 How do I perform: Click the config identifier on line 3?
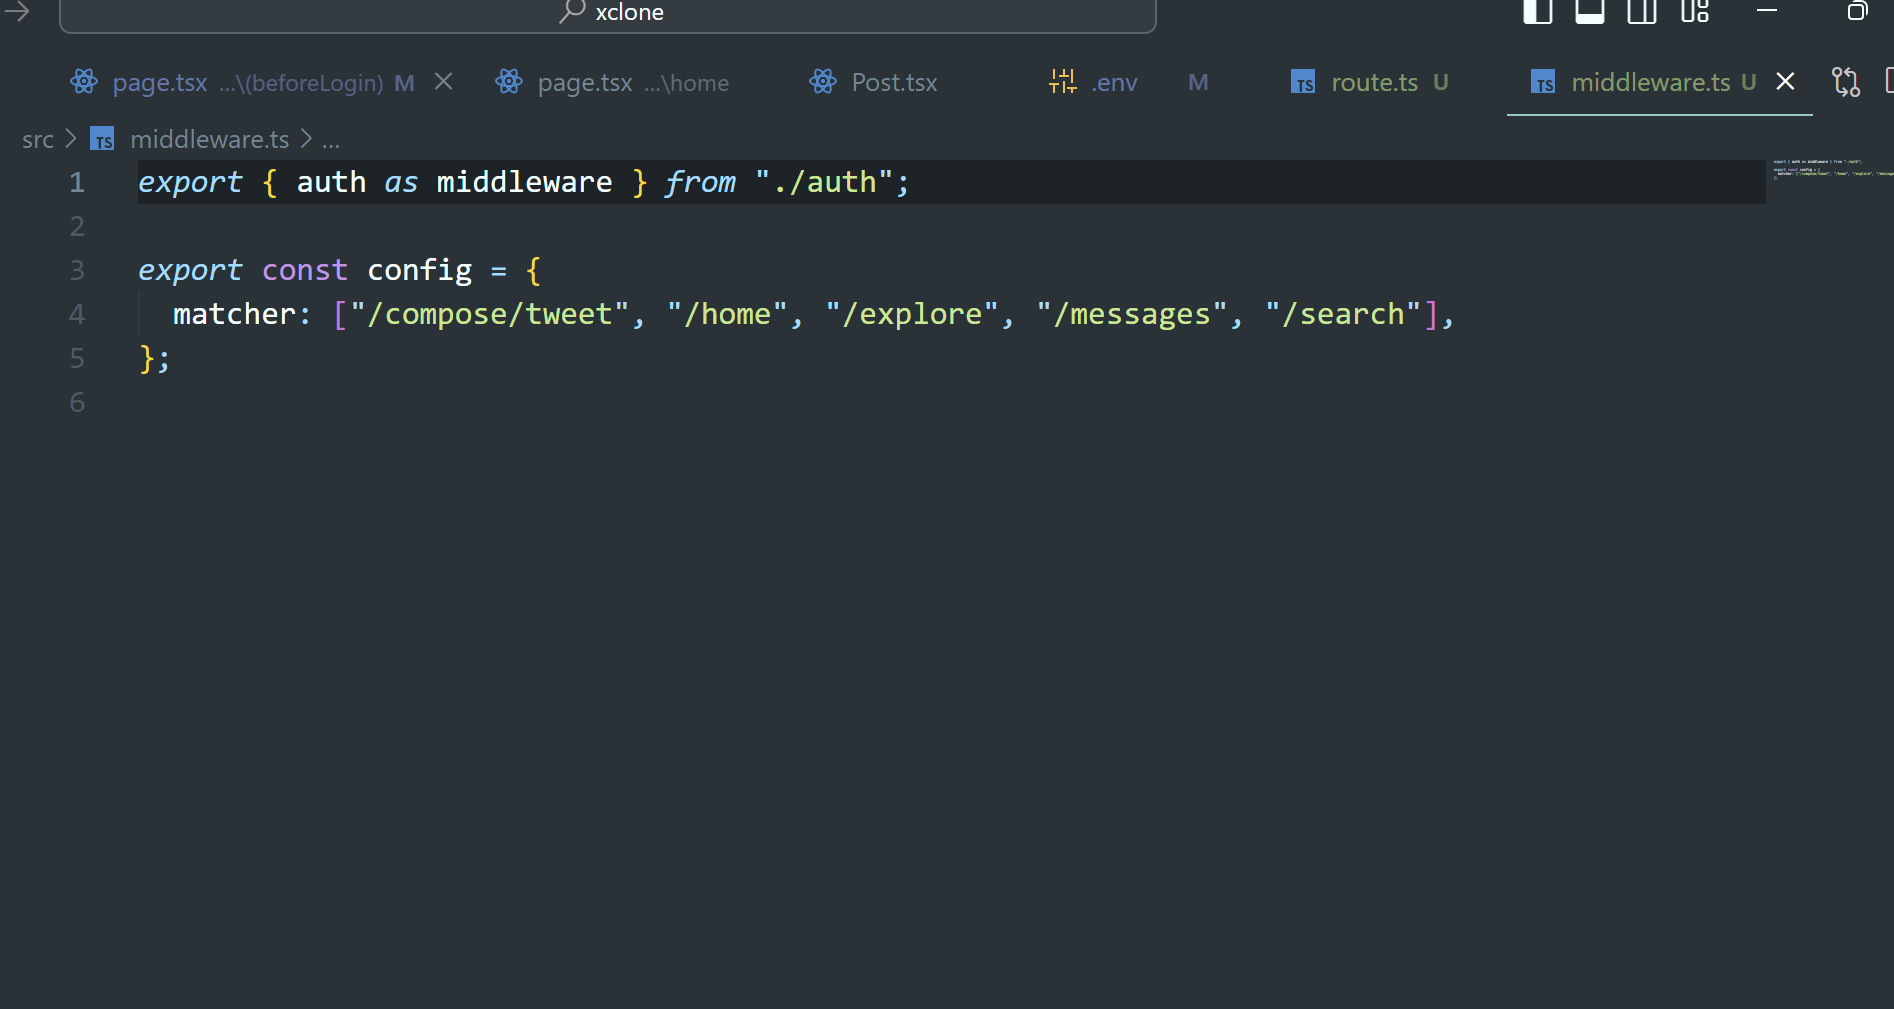pos(420,270)
